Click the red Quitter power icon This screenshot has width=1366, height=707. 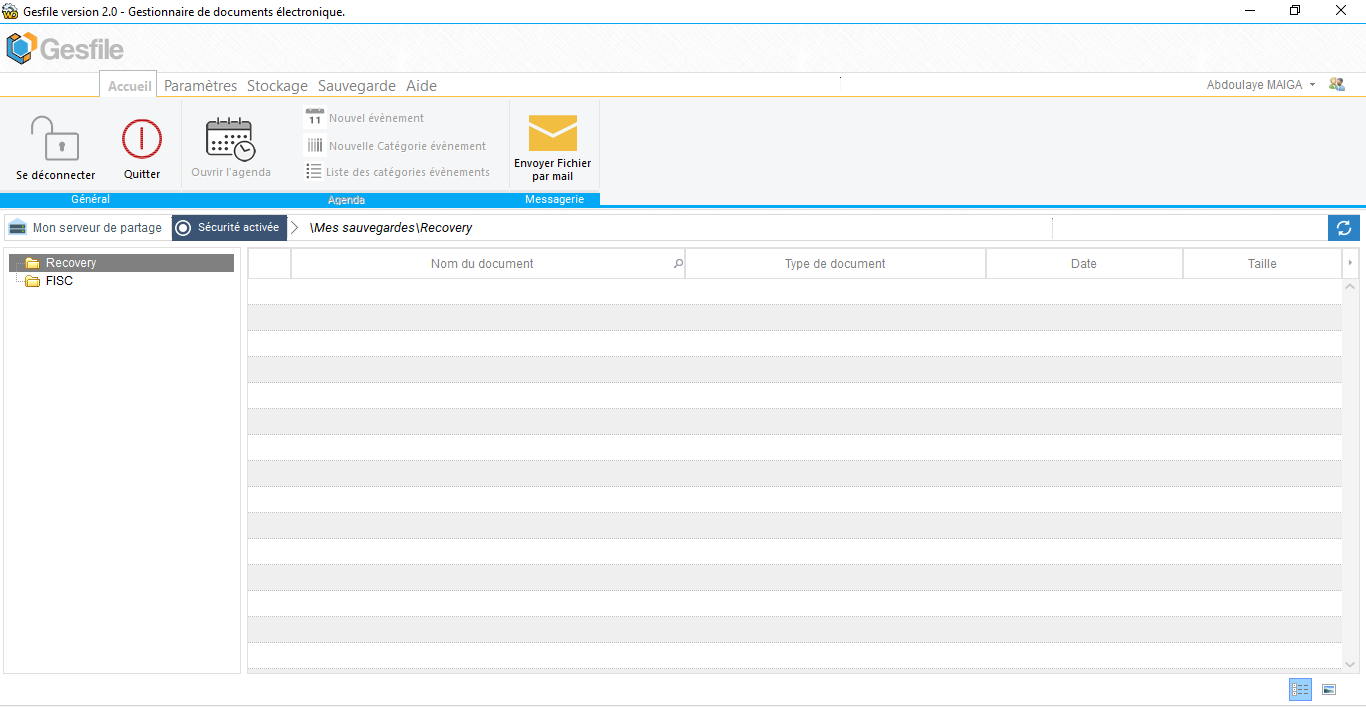coord(142,139)
